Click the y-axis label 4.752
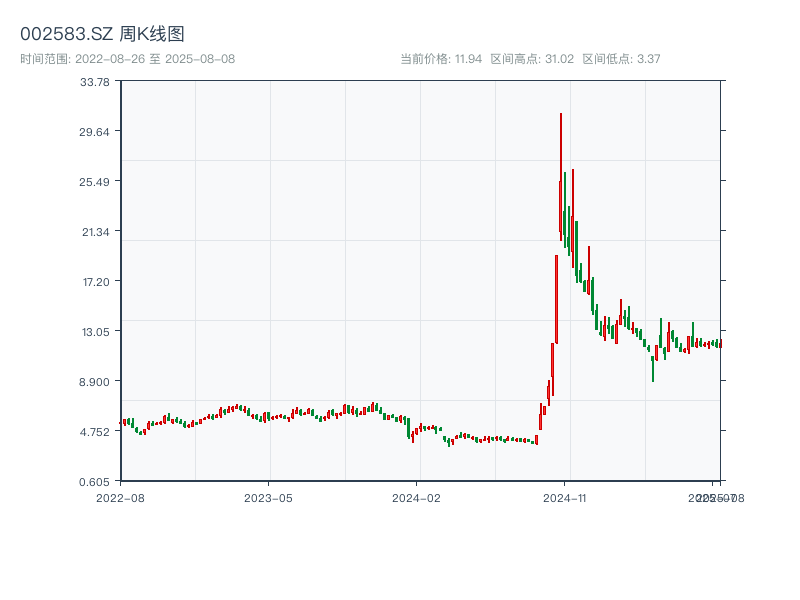Screen dimensions: 800x600 95,432
